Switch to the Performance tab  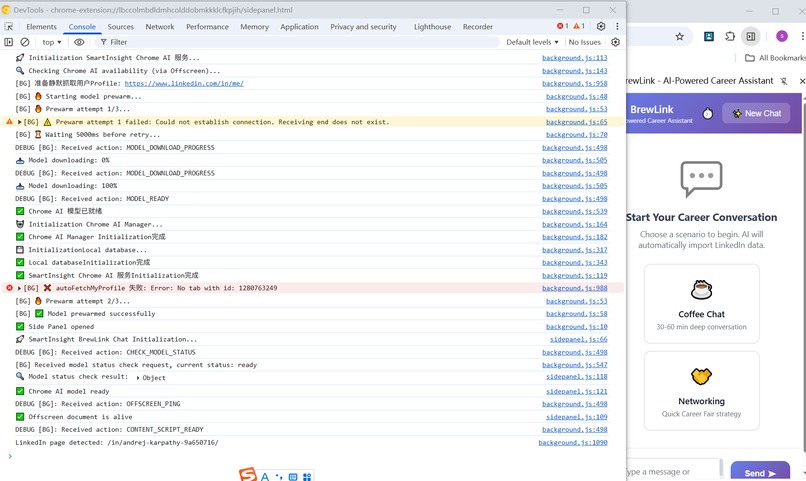tap(207, 27)
